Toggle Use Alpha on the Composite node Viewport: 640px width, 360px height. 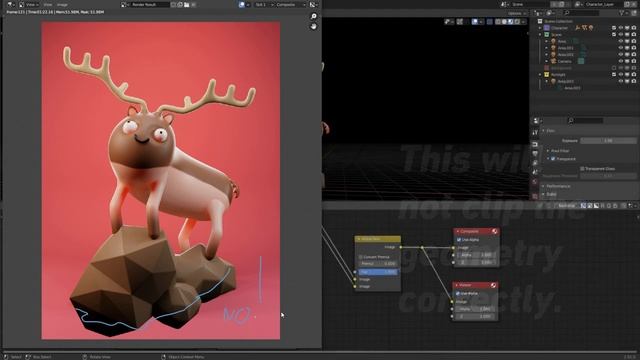pyautogui.click(x=459, y=240)
